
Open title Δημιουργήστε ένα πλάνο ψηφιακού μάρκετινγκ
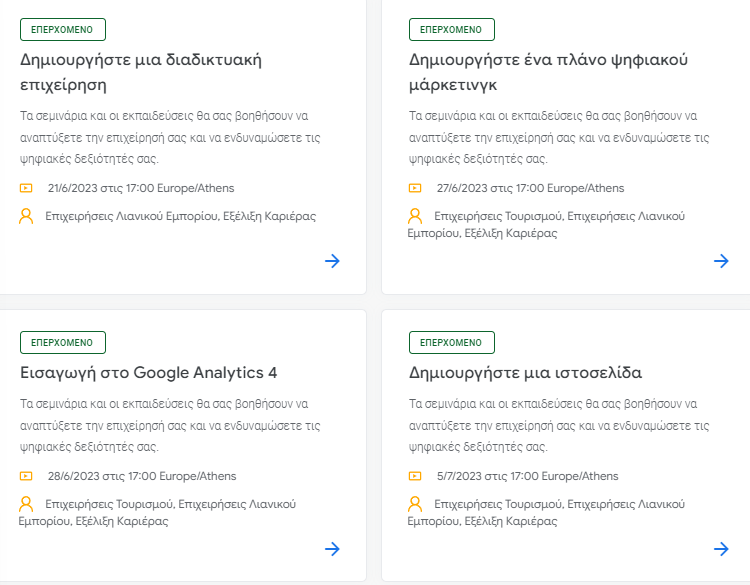point(548,72)
